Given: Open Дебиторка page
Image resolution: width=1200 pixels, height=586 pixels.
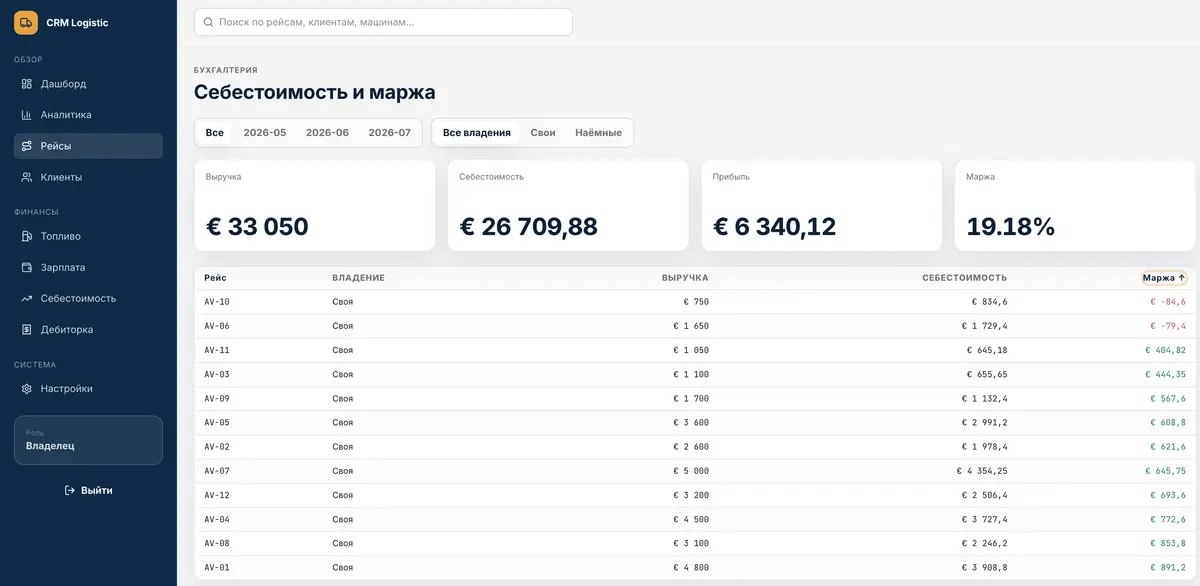Looking at the screenshot, I should [x=88, y=329].
